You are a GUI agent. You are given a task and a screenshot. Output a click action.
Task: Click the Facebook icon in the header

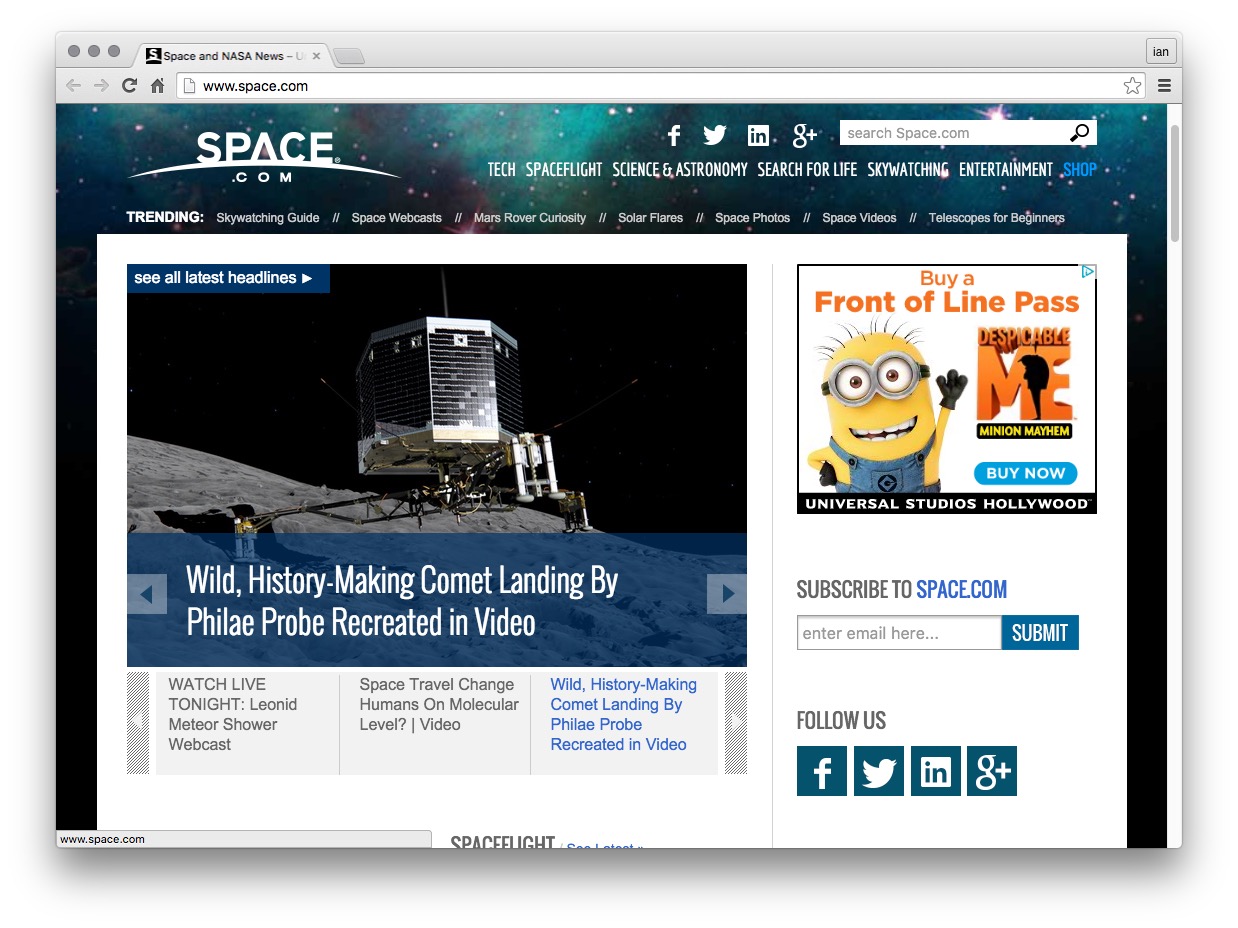(674, 135)
